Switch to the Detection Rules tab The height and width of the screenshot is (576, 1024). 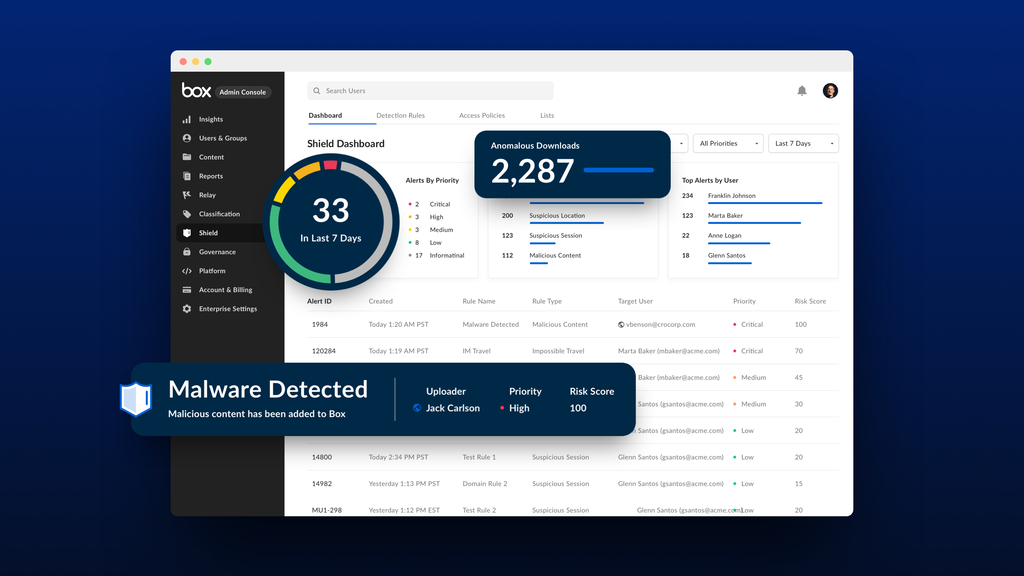[x=400, y=116]
